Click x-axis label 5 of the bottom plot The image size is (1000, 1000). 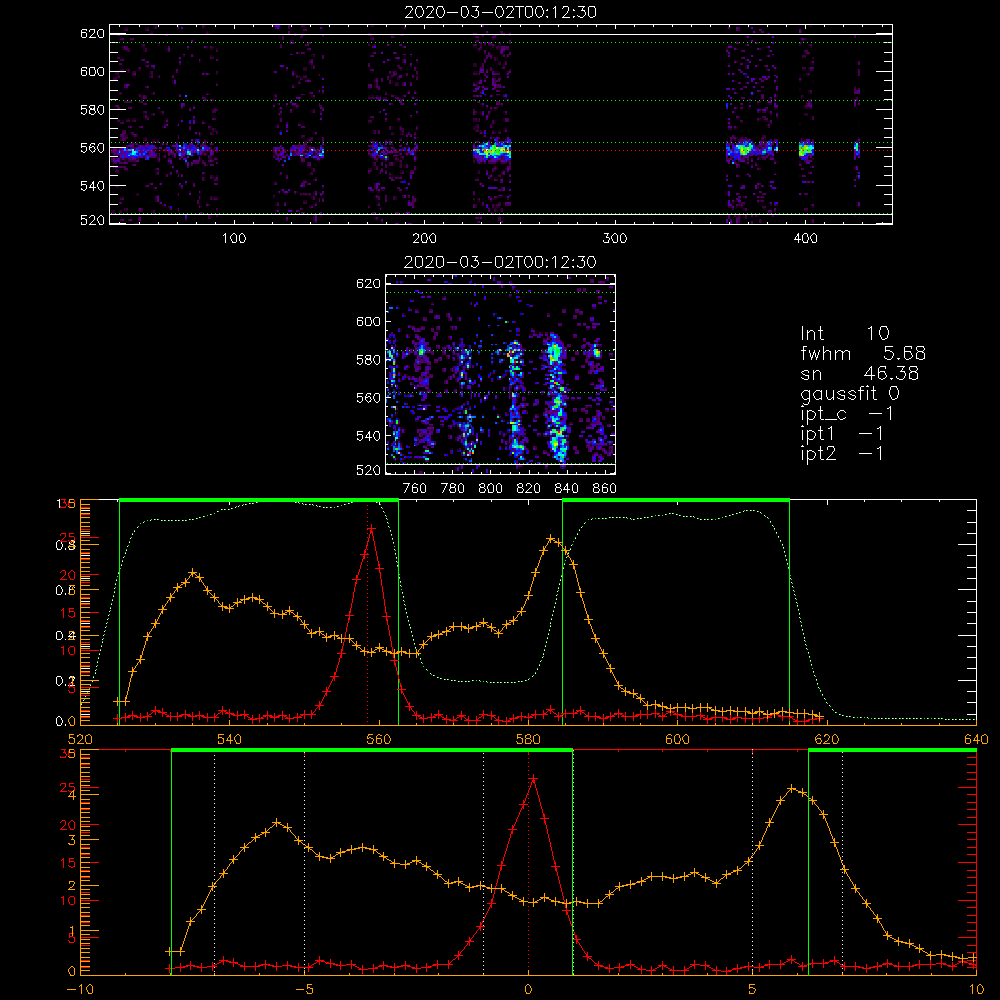pos(753,990)
